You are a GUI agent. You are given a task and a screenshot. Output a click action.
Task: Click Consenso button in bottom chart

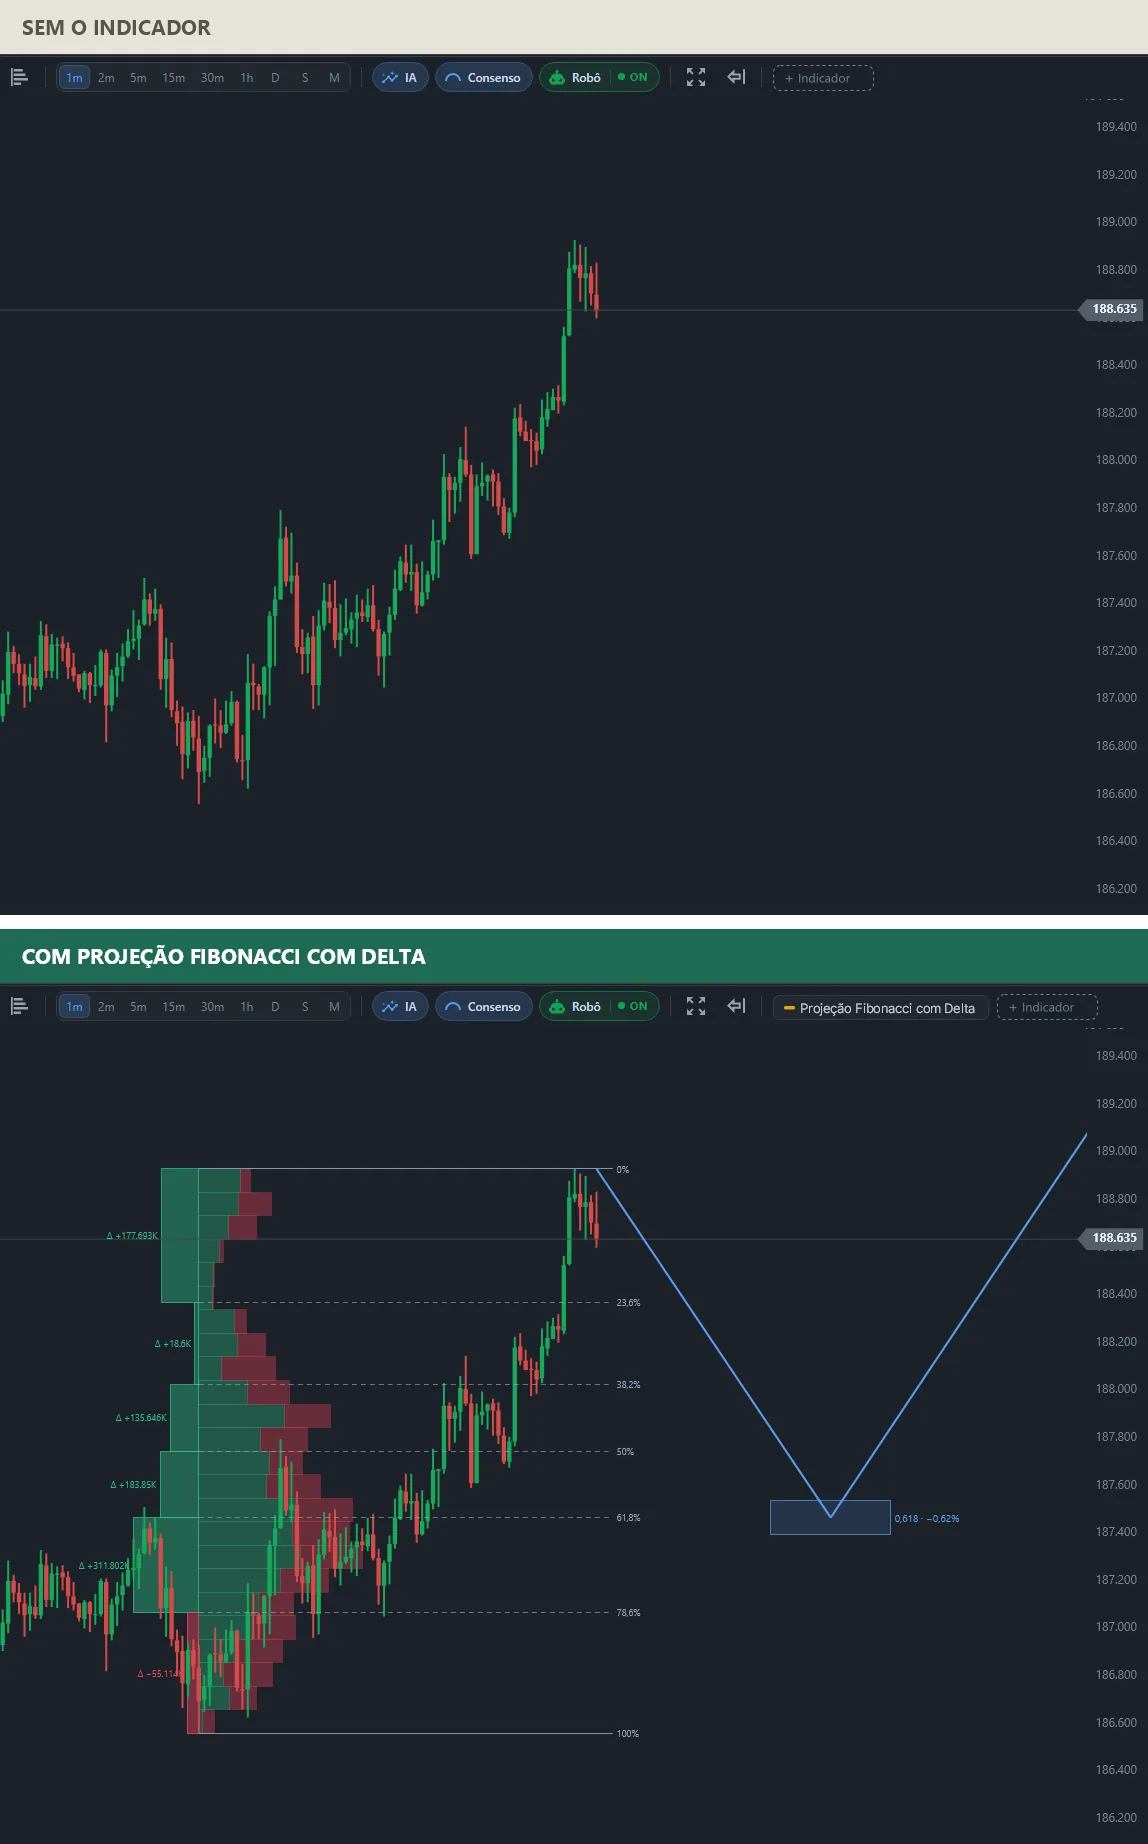483,1006
